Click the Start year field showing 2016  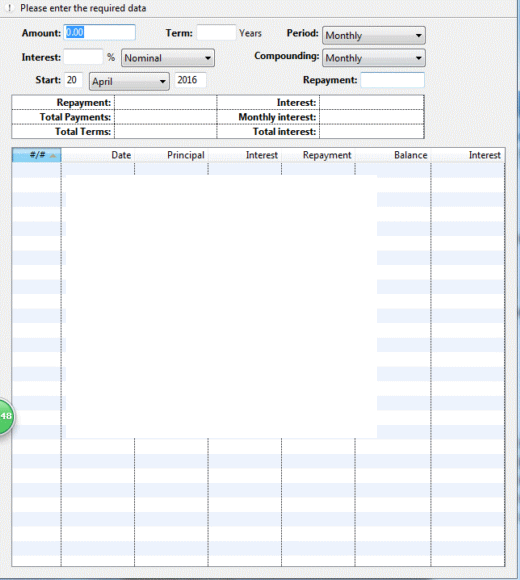(190, 80)
